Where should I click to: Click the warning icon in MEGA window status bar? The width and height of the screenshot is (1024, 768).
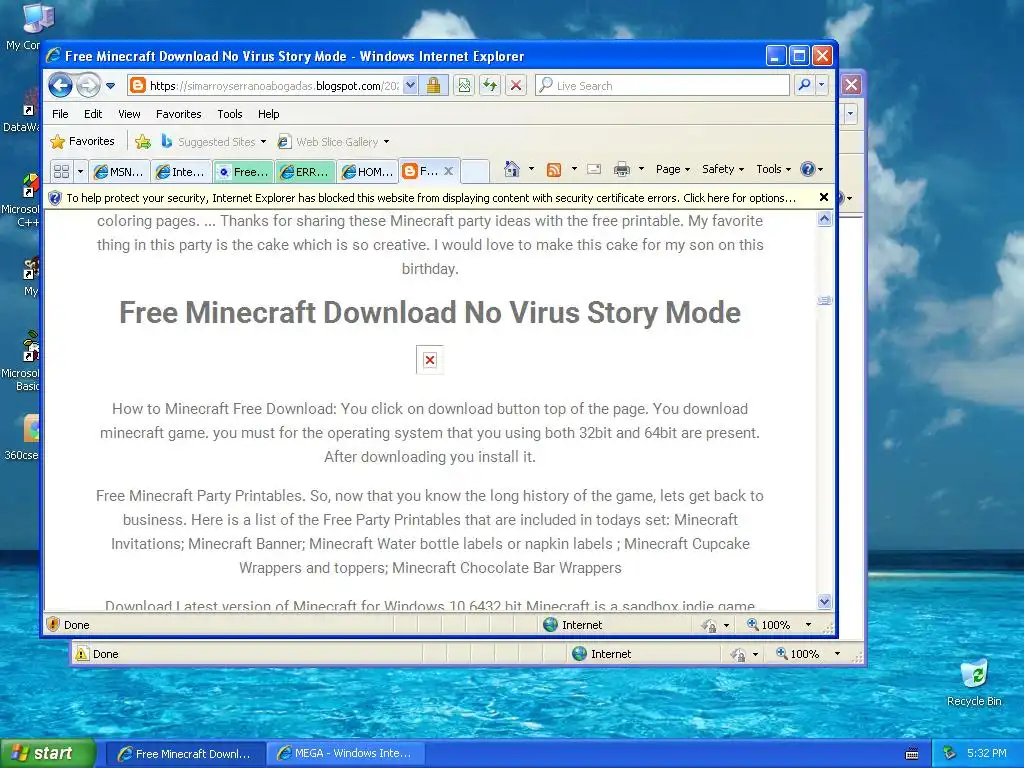pos(82,654)
